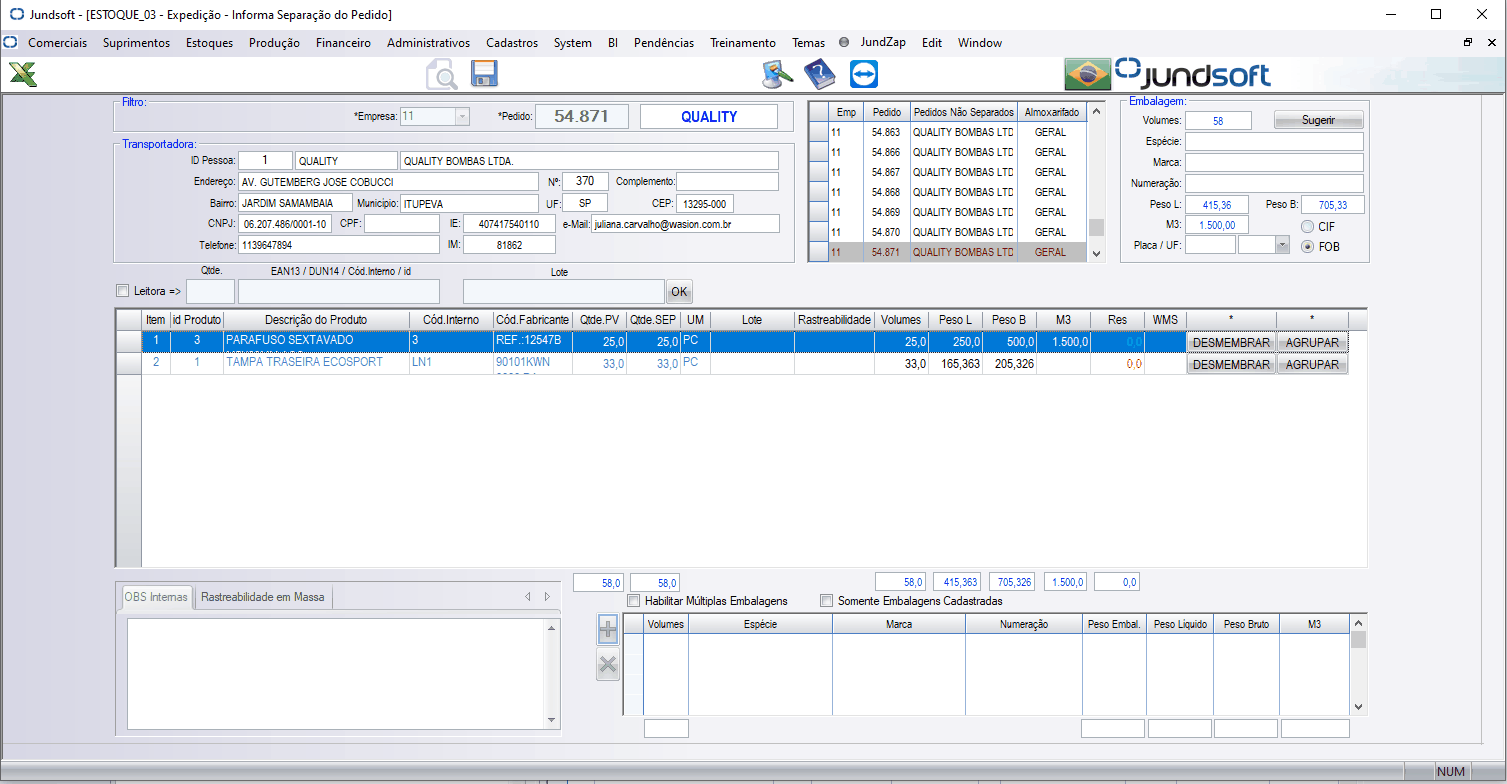
Task: Select the OBS Internas tab
Action: 155,597
